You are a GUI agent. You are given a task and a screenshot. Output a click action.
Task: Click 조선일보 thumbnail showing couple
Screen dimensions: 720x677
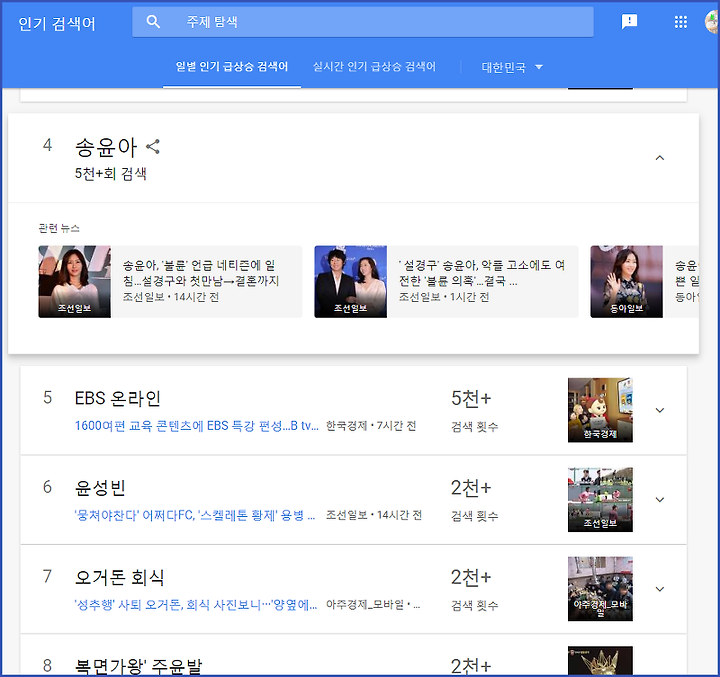350,282
